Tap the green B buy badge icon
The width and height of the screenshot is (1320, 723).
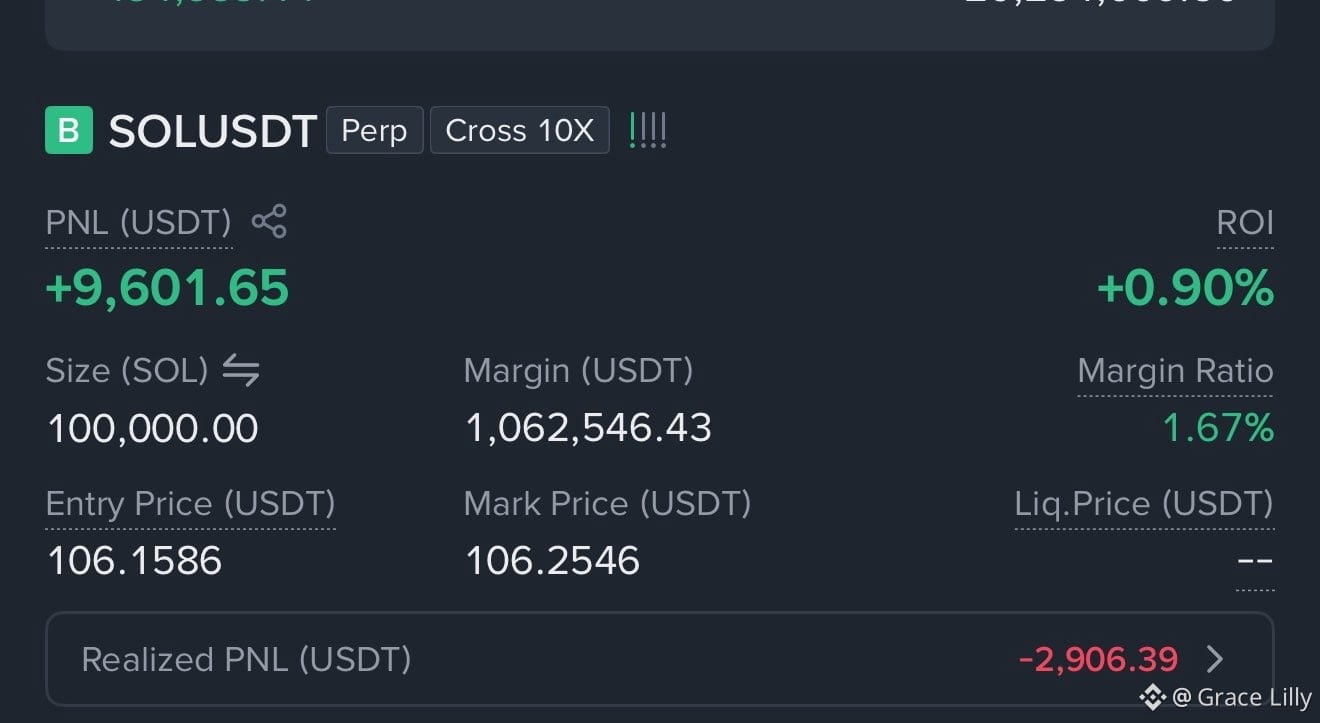[x=69, y=130]
